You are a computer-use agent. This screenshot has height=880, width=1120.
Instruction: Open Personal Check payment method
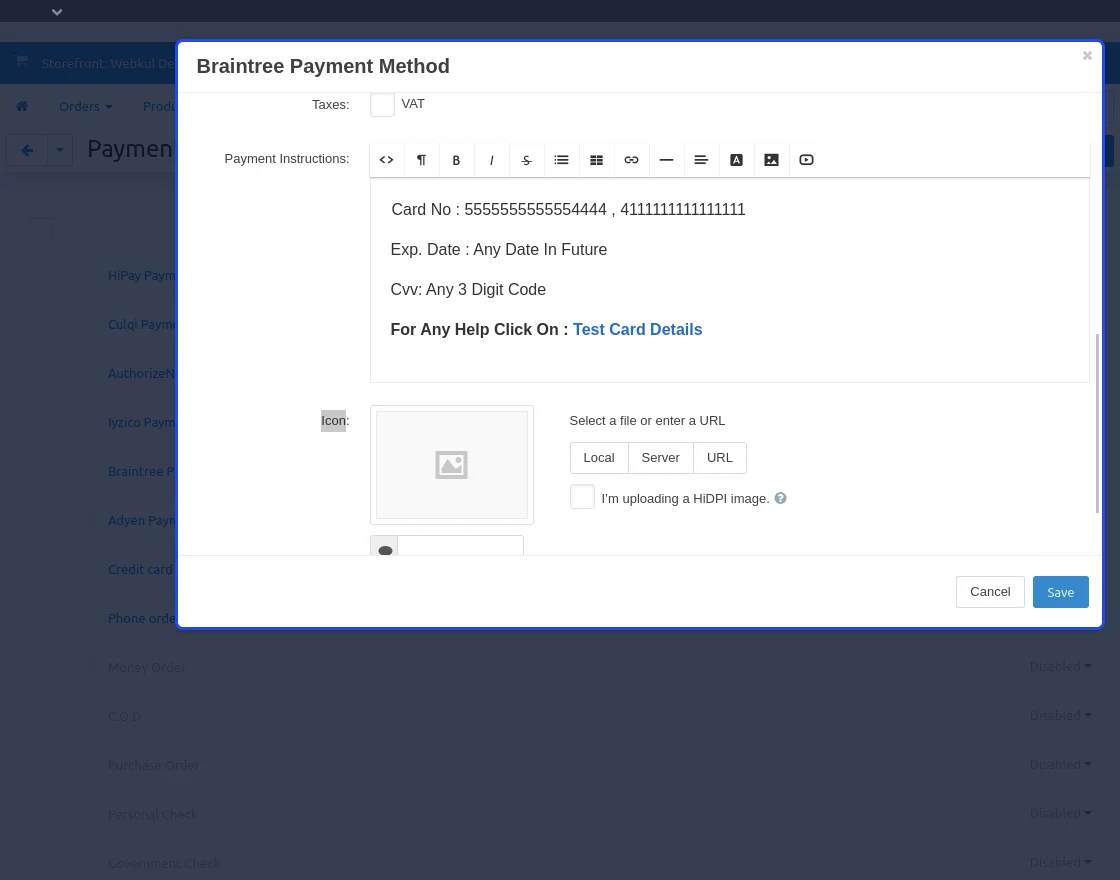click(152, 814)
